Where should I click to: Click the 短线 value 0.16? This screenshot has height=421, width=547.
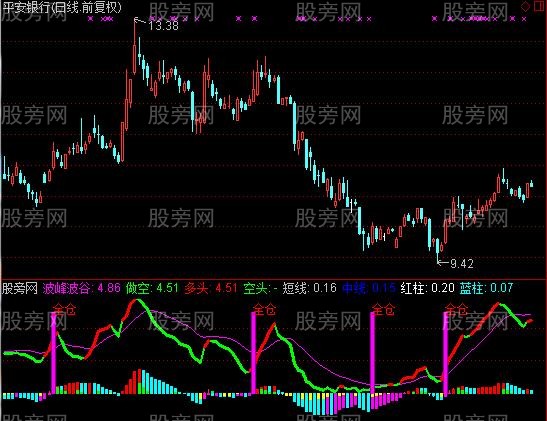(325, 288)
